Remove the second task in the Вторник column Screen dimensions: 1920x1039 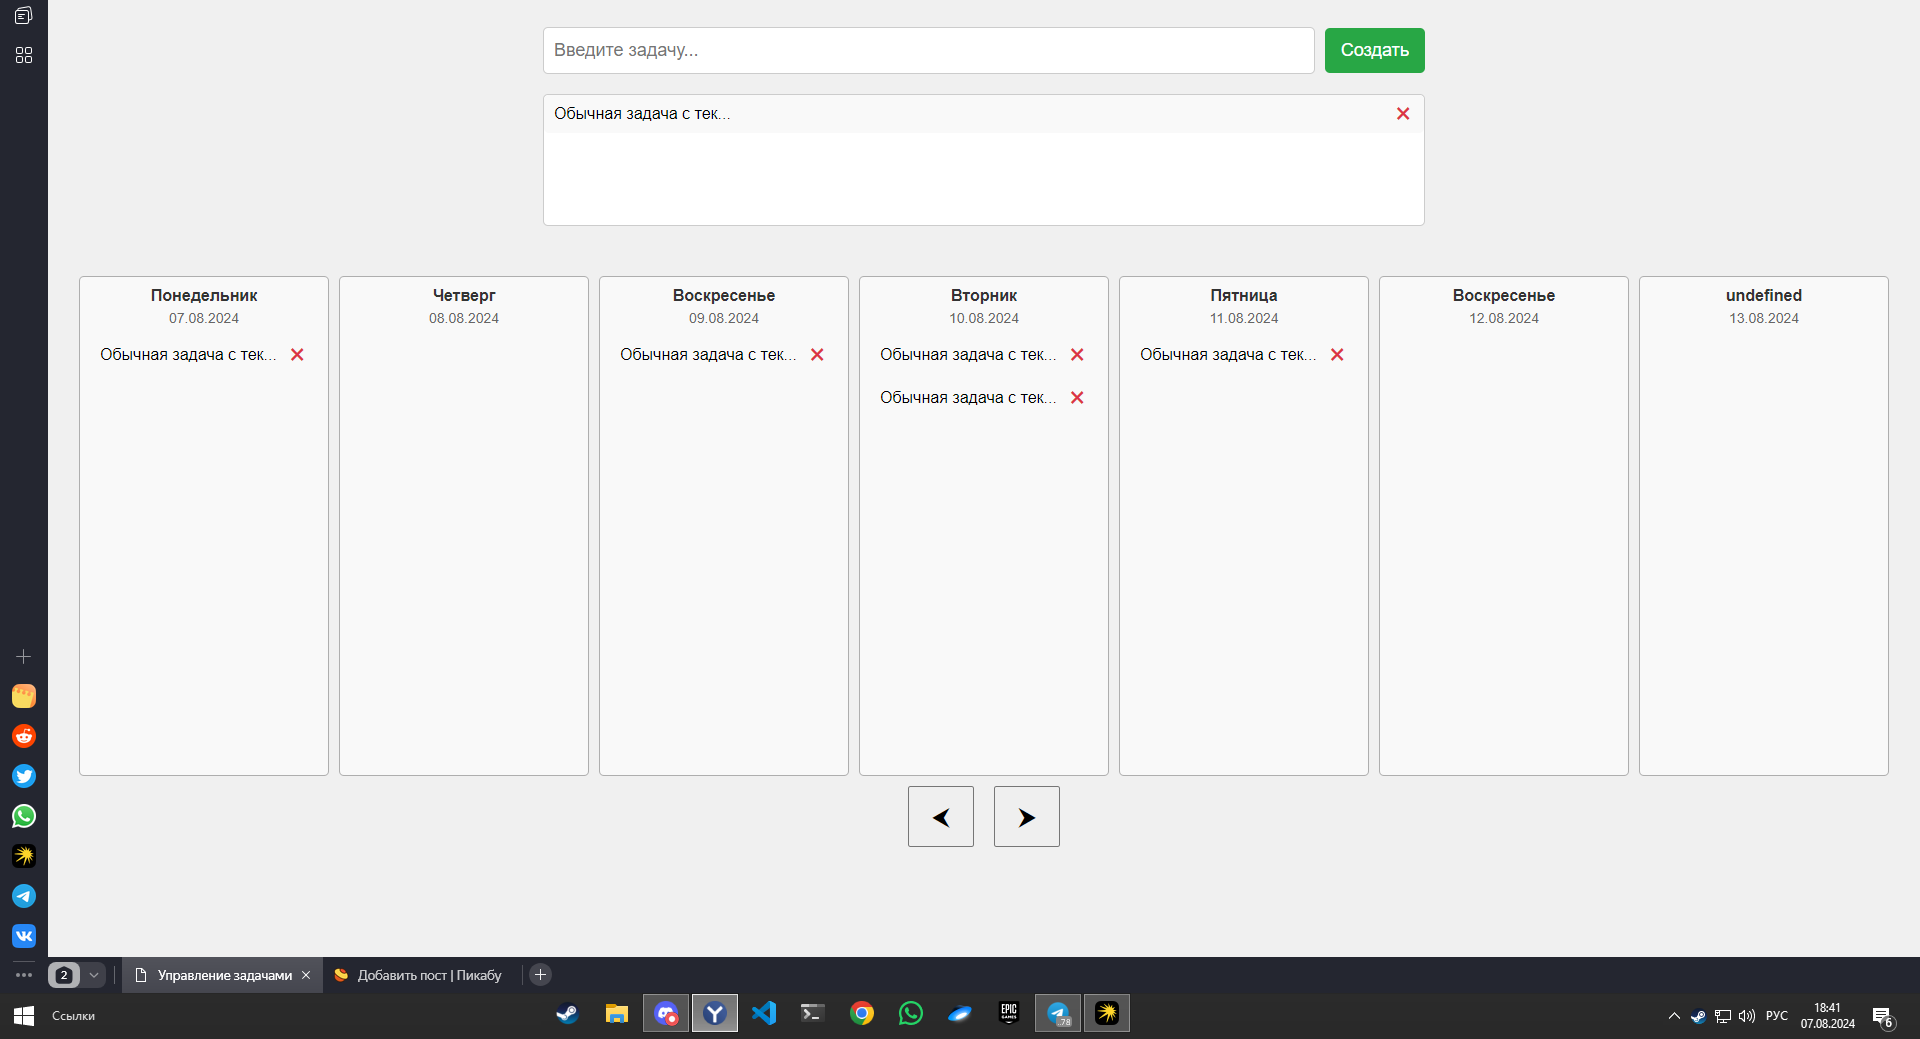1077,398
